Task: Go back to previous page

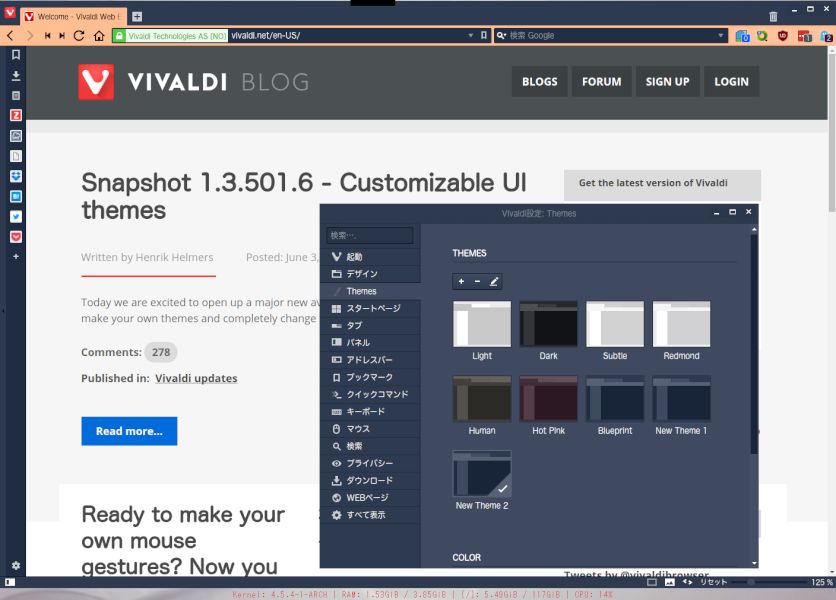Action: click(x=10, y=36)
